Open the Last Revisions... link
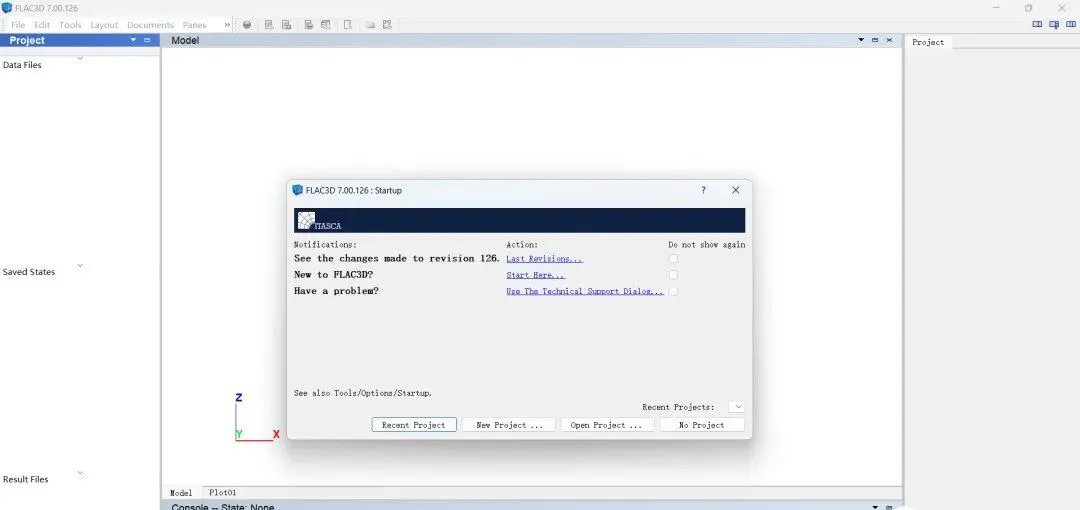Screen dimensions: 1080x510 click(x=544, y=258)
